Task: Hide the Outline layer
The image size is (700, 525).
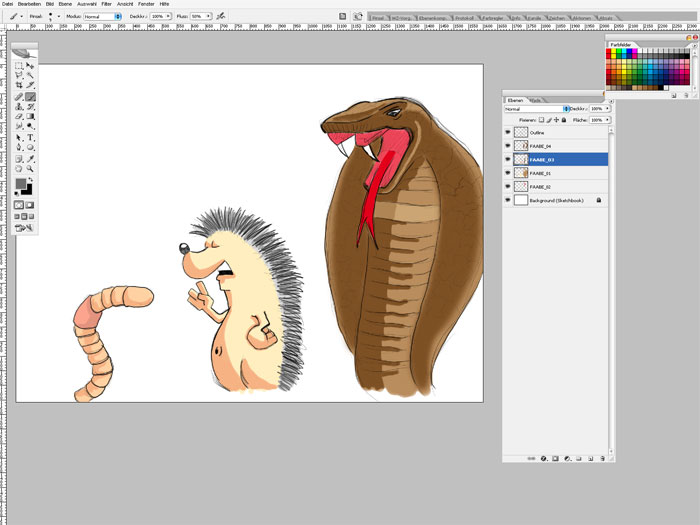Action: tap(508, 131)
